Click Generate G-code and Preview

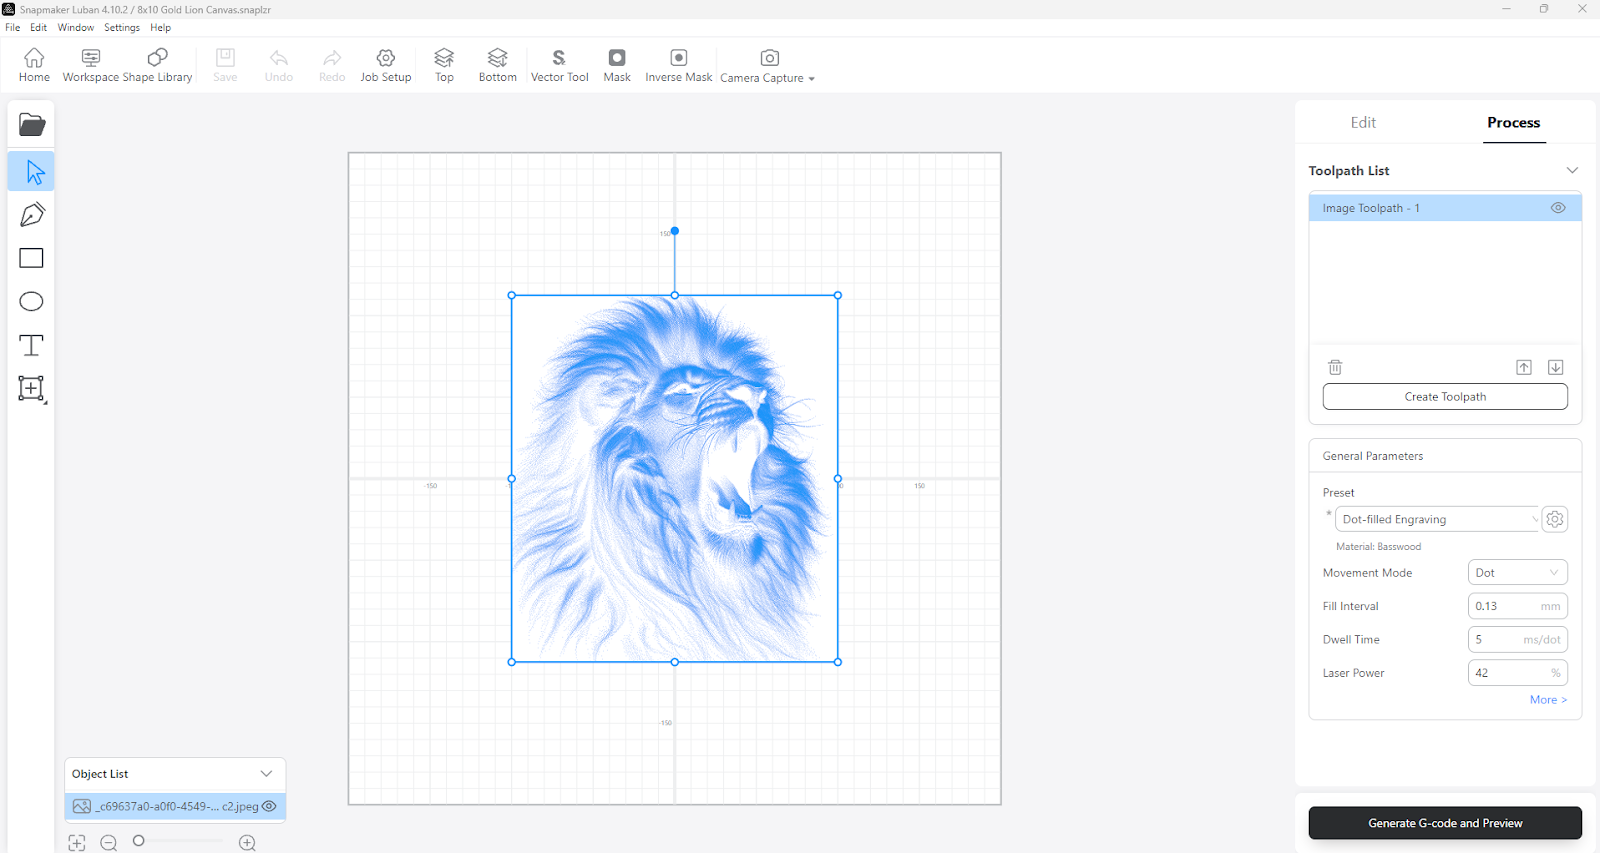pyautogui.click(x=1445, y=823)
